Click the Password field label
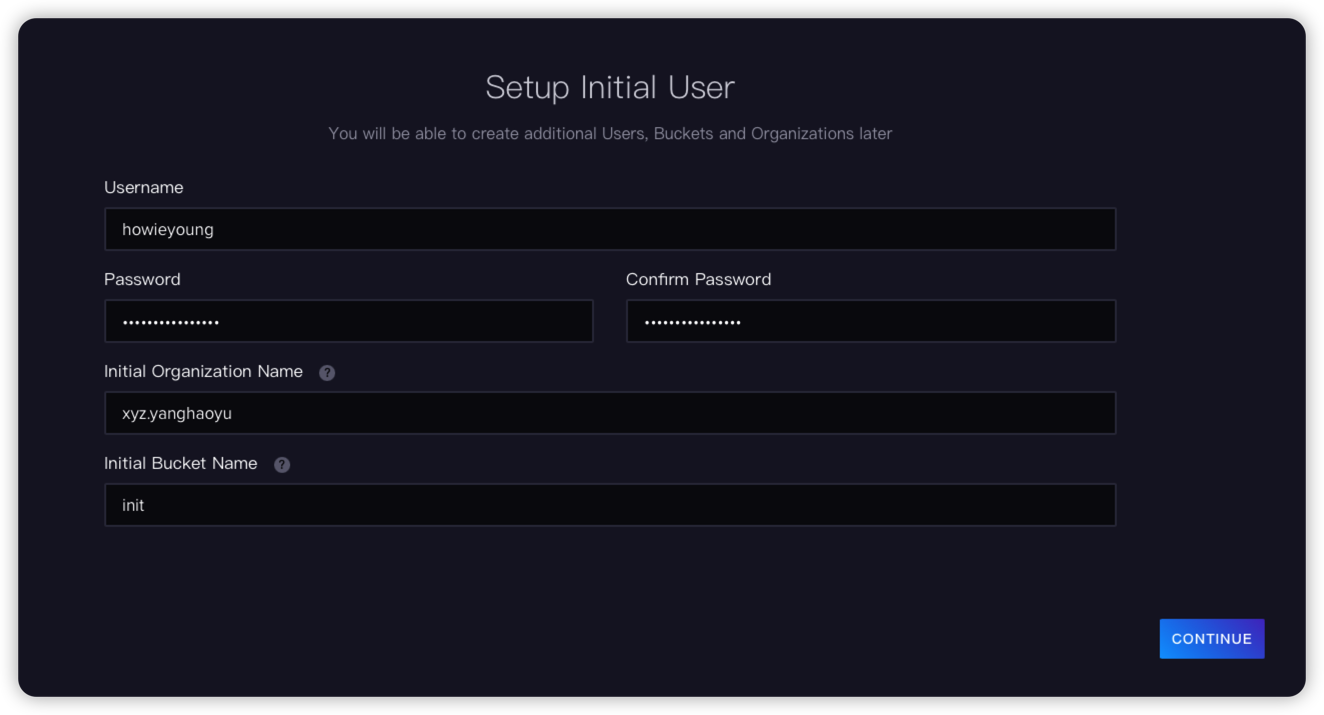This screenshot has height=715, width=1324. point(142,279)
